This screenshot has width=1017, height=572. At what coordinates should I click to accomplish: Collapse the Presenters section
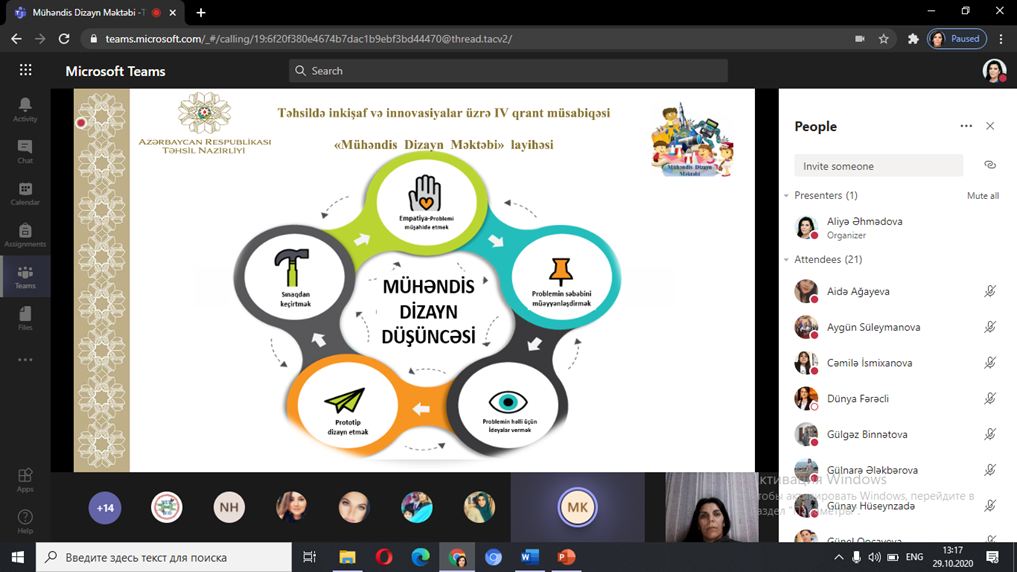(x=786, y=195)
